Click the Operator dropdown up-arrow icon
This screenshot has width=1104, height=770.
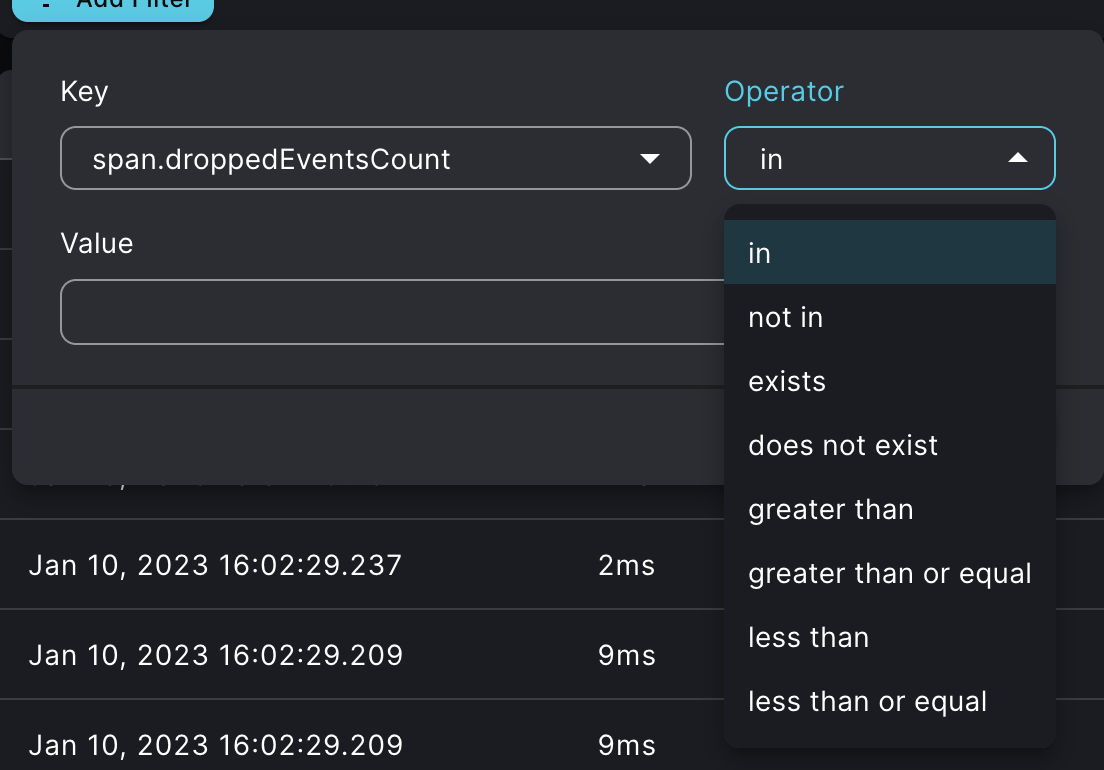coord(1017,158)
